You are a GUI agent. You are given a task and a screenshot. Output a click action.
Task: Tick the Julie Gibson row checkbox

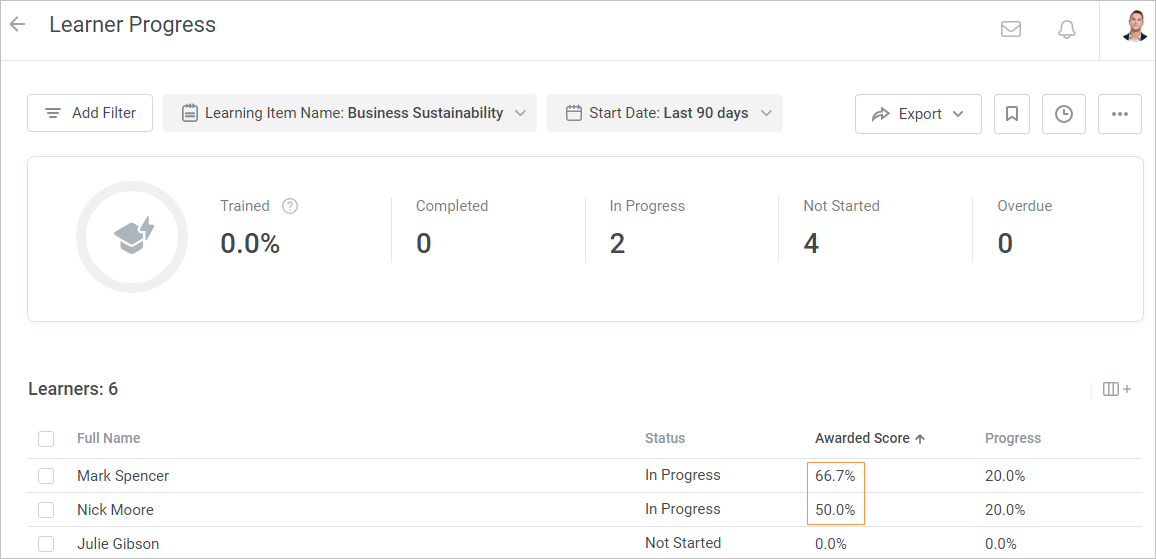pyautogui.click(x=46, y=544)
